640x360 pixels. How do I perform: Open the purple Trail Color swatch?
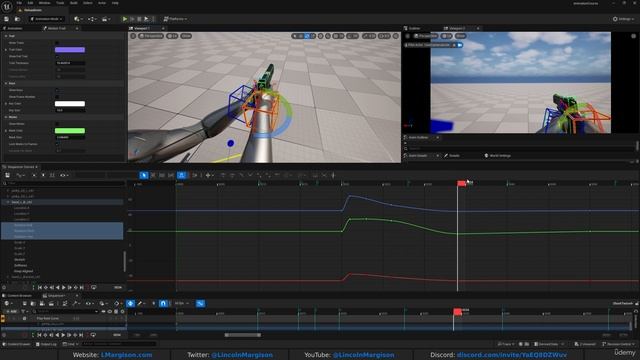(x=70, y=50)
